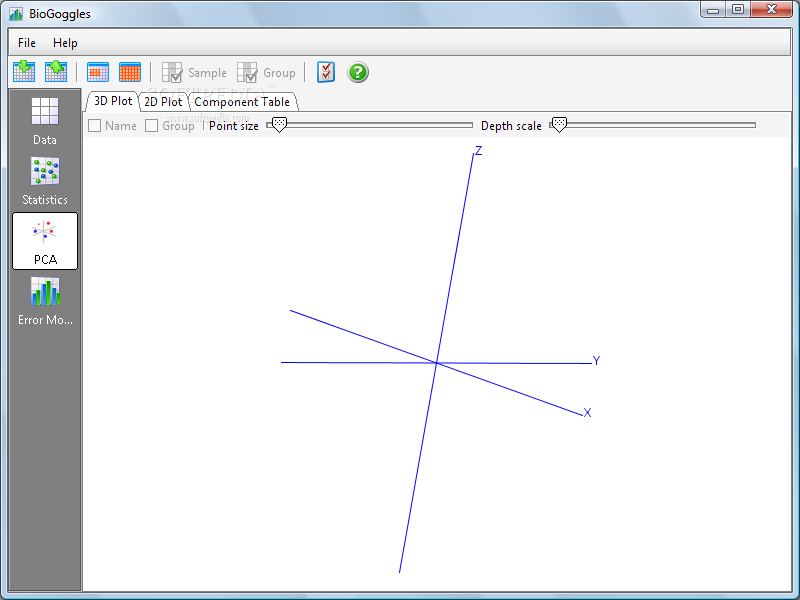Open the Error Model panel in sidebar
Viewport: 800px width, 600px height.
coord(45,301)
